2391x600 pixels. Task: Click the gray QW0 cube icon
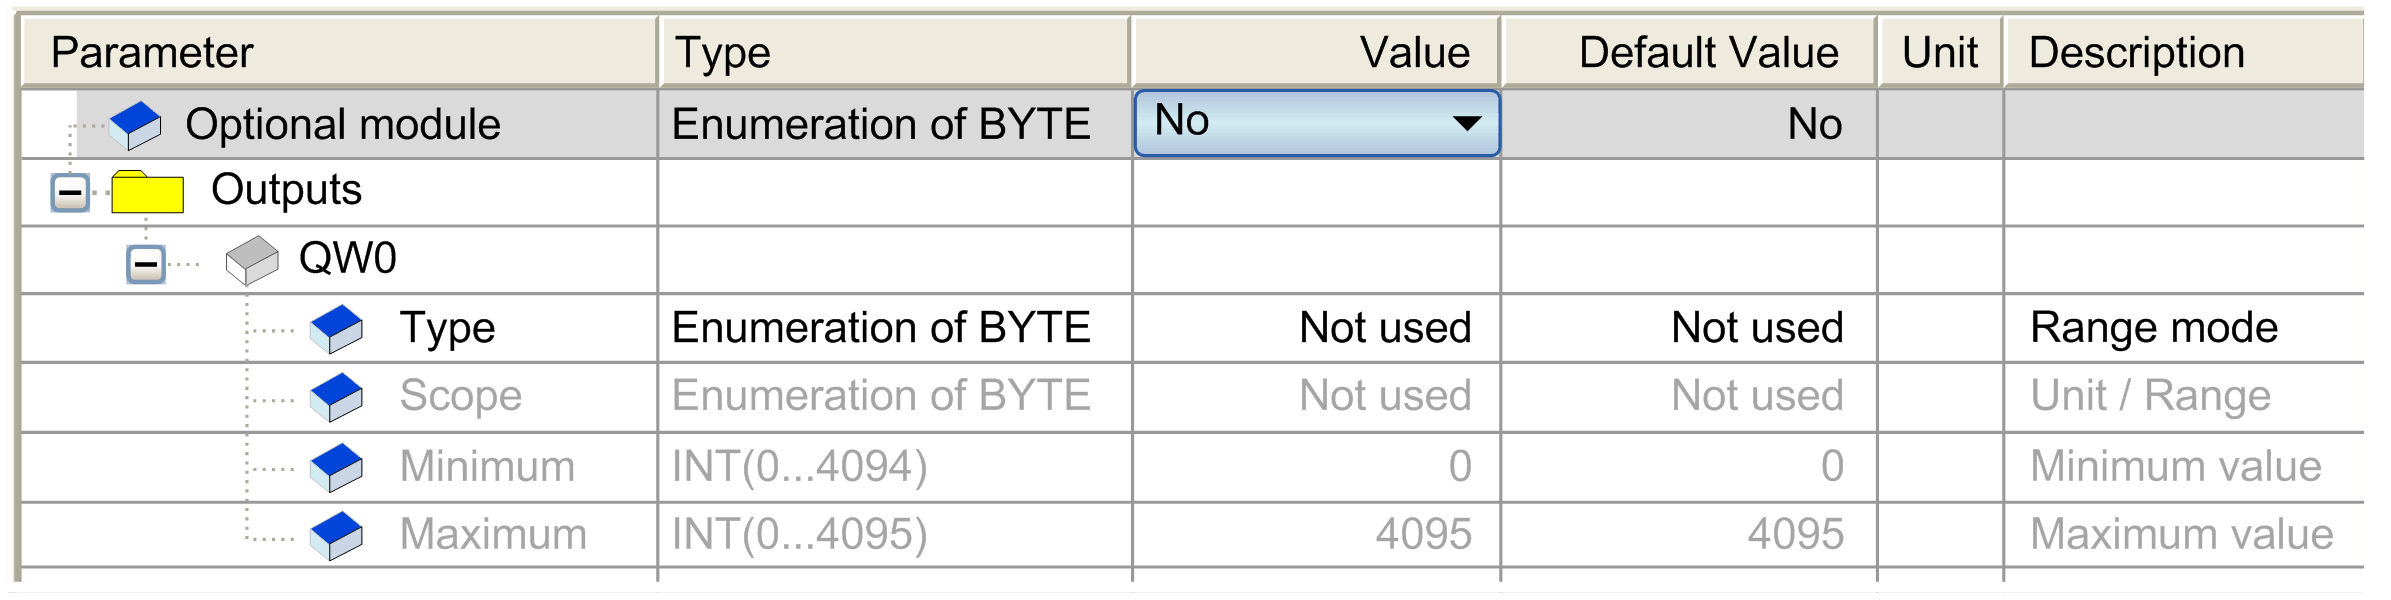coord(251,260)
